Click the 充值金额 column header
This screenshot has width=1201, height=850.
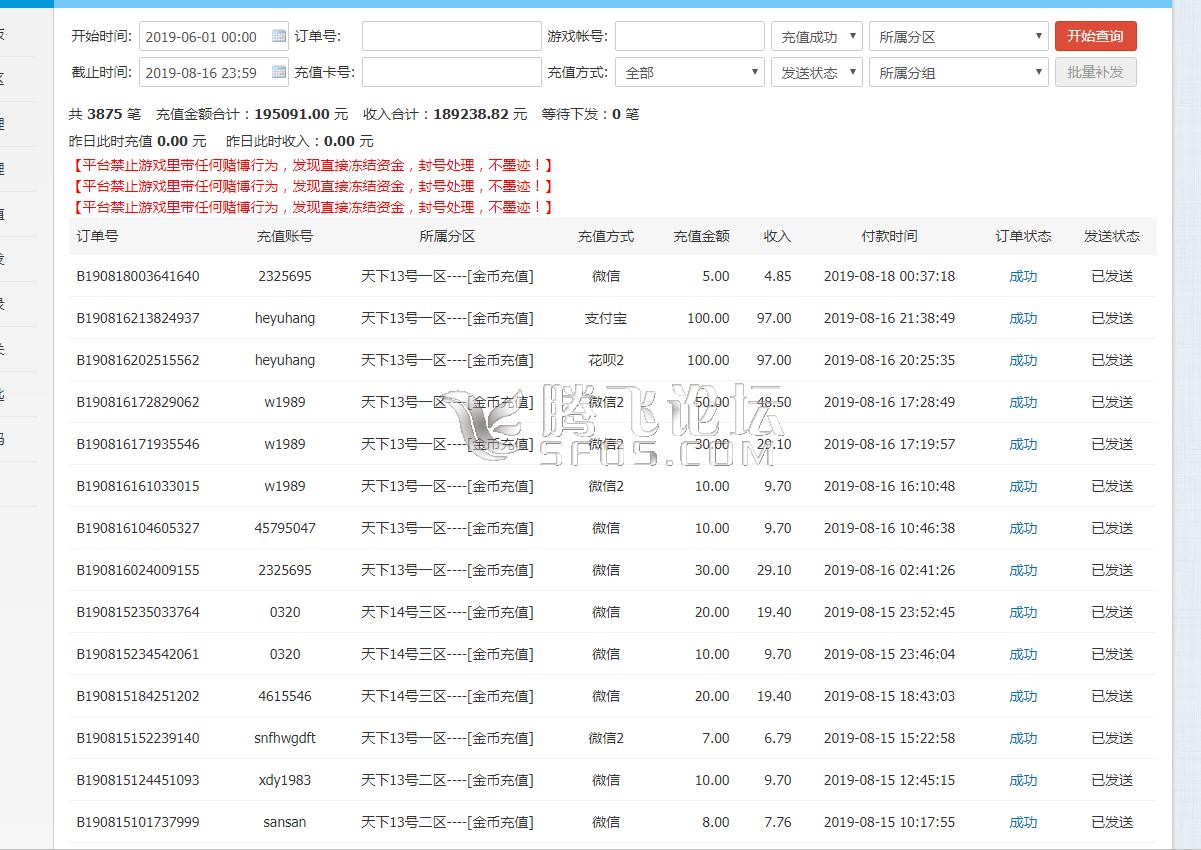pos(701,237)
